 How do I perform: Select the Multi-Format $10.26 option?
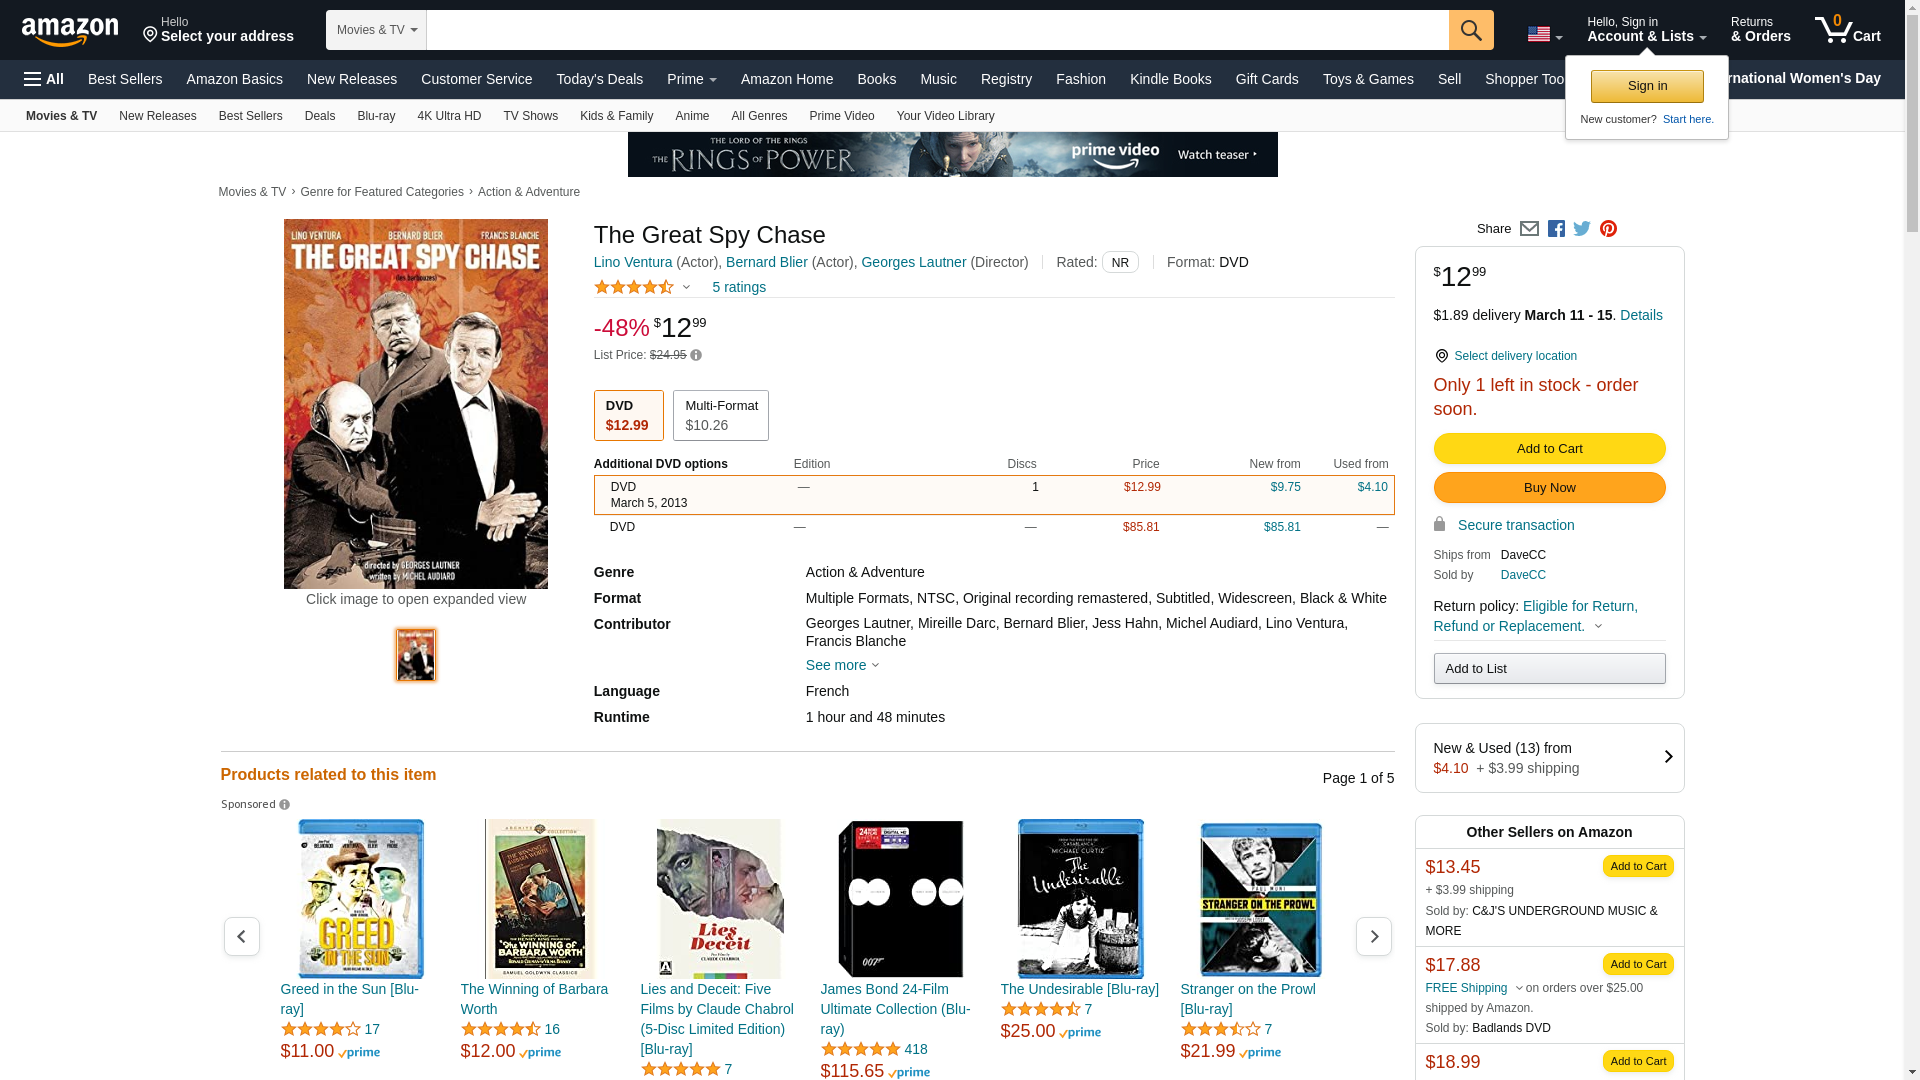(x=721, y=415)
